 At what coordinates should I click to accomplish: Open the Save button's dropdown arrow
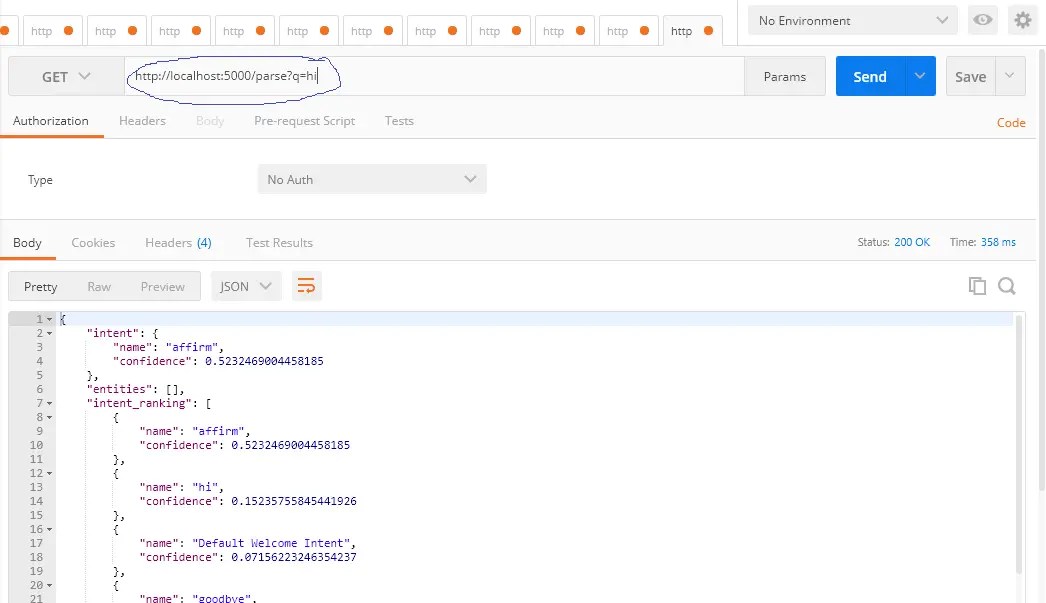click(1010, 75)
